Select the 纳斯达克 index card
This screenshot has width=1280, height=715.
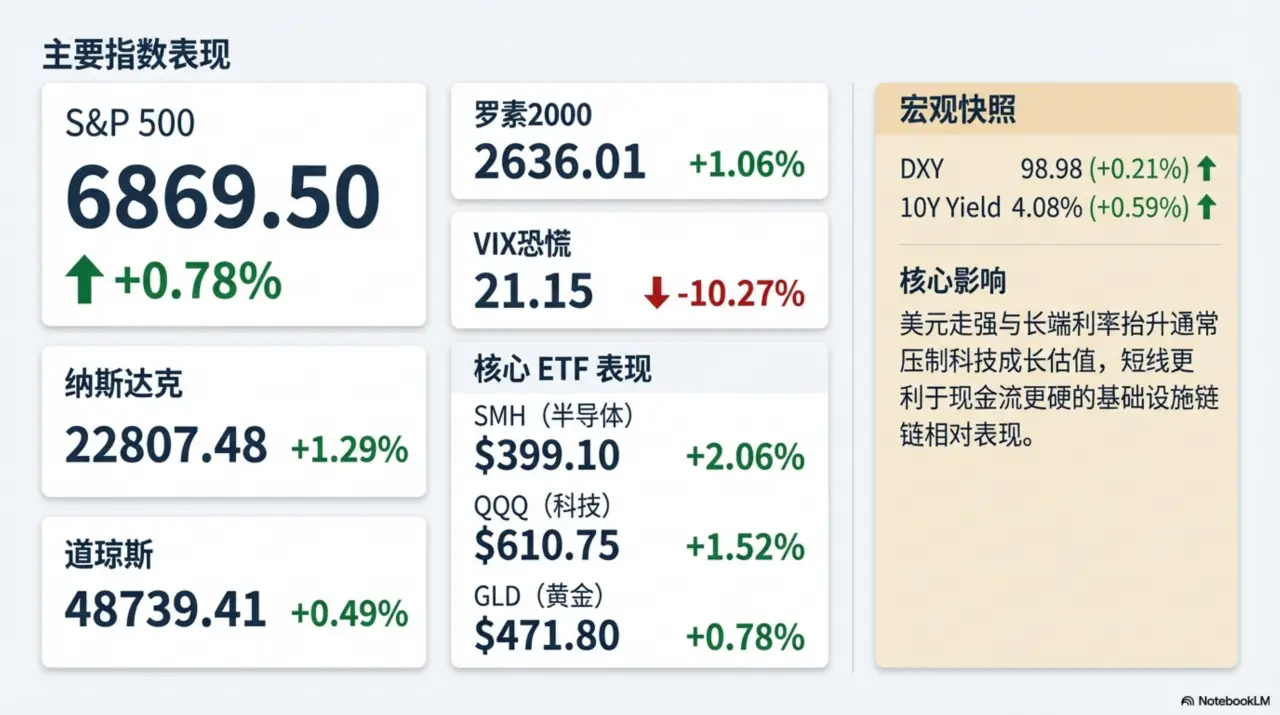[x=233, y=421]
